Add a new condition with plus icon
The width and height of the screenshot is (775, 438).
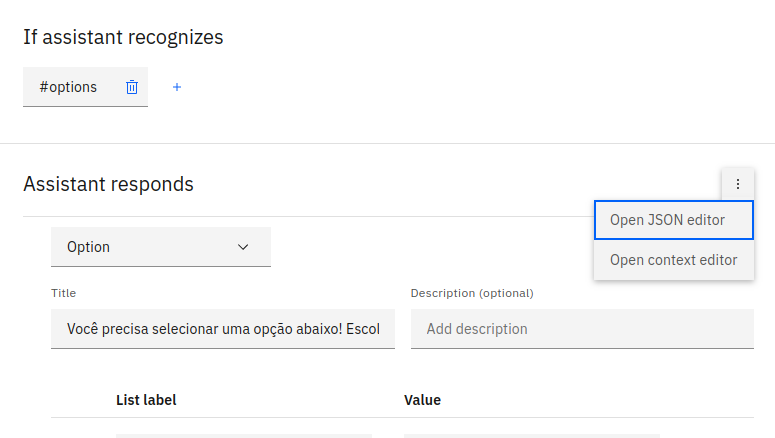177,87
